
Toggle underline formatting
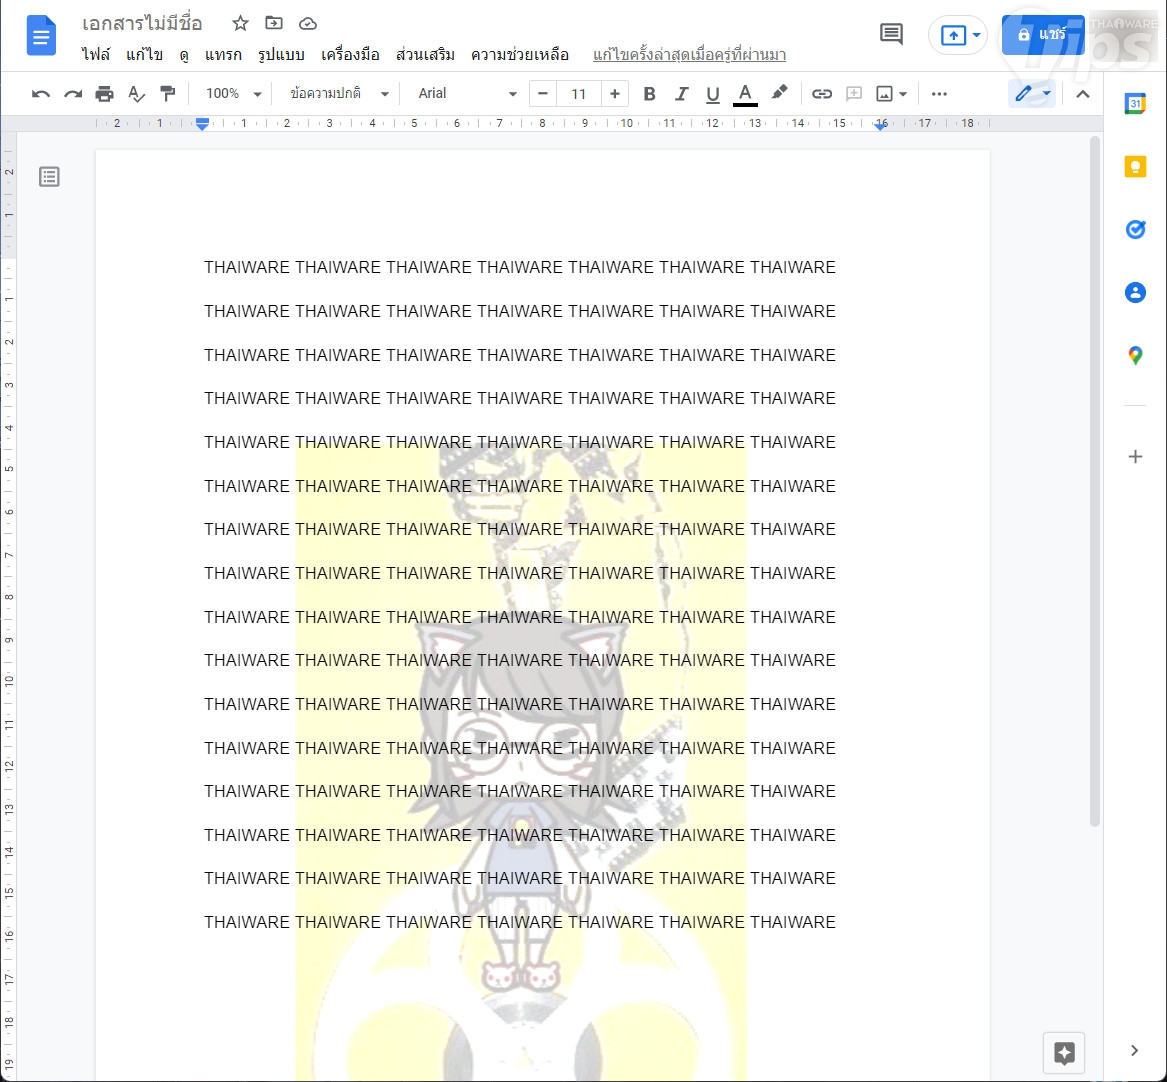(x=712, y=94)
